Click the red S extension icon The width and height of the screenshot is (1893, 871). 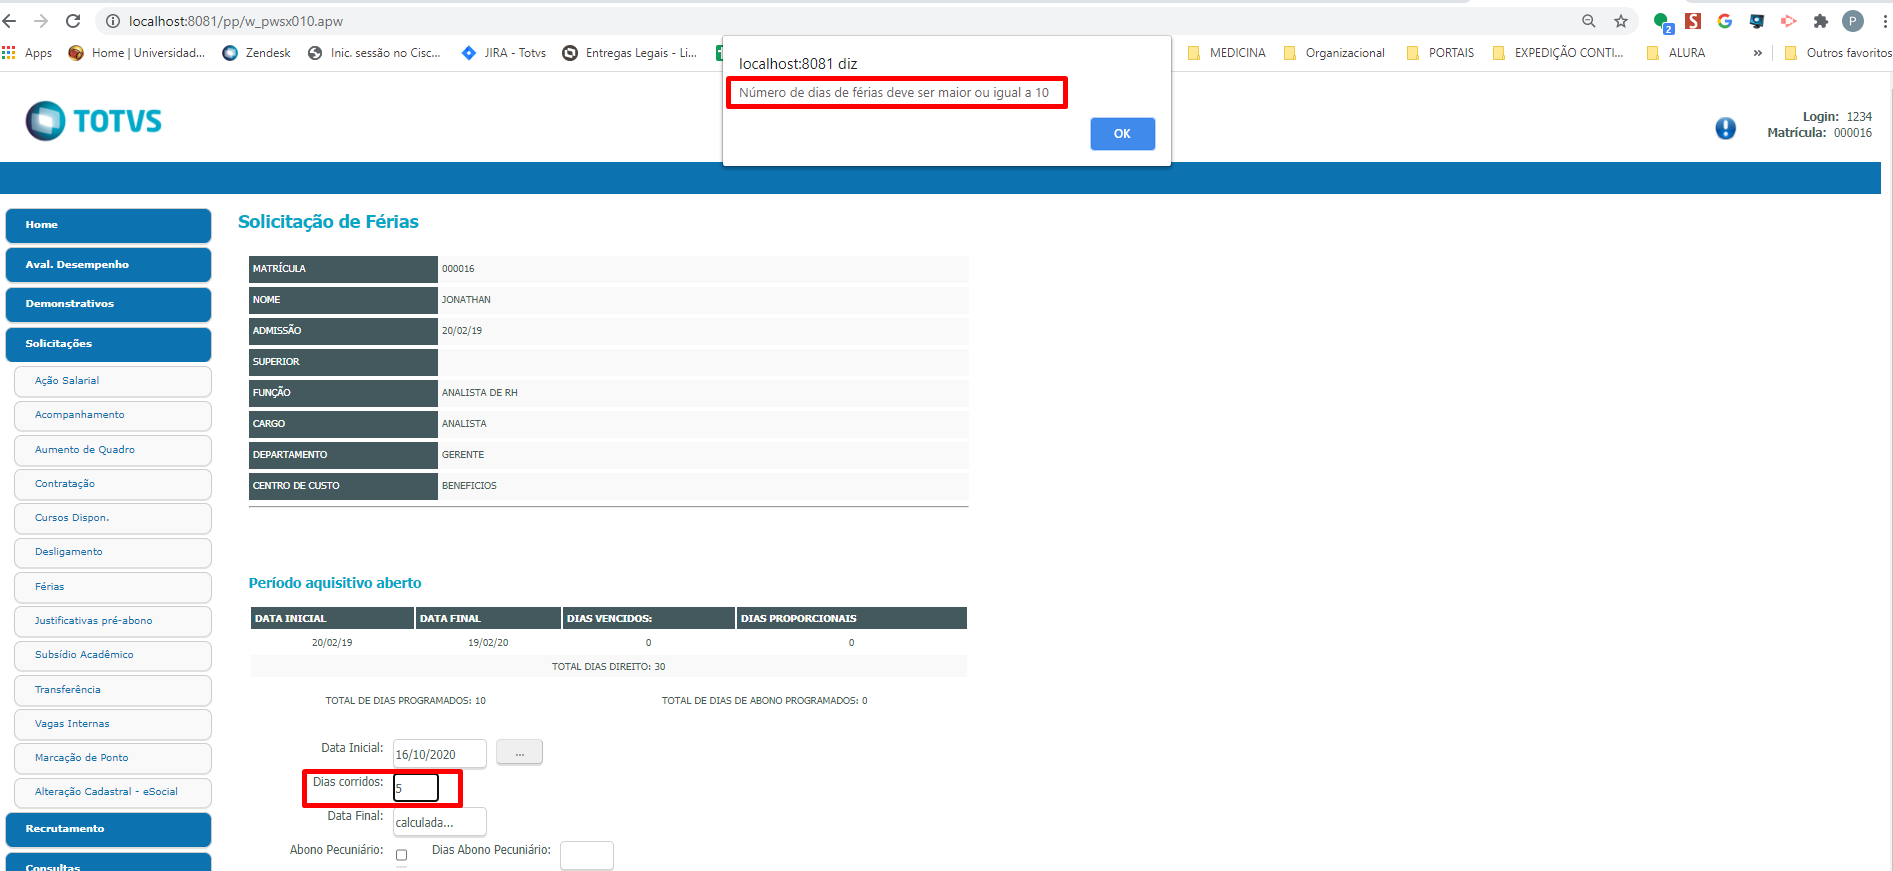click(x=1693, y=20)
